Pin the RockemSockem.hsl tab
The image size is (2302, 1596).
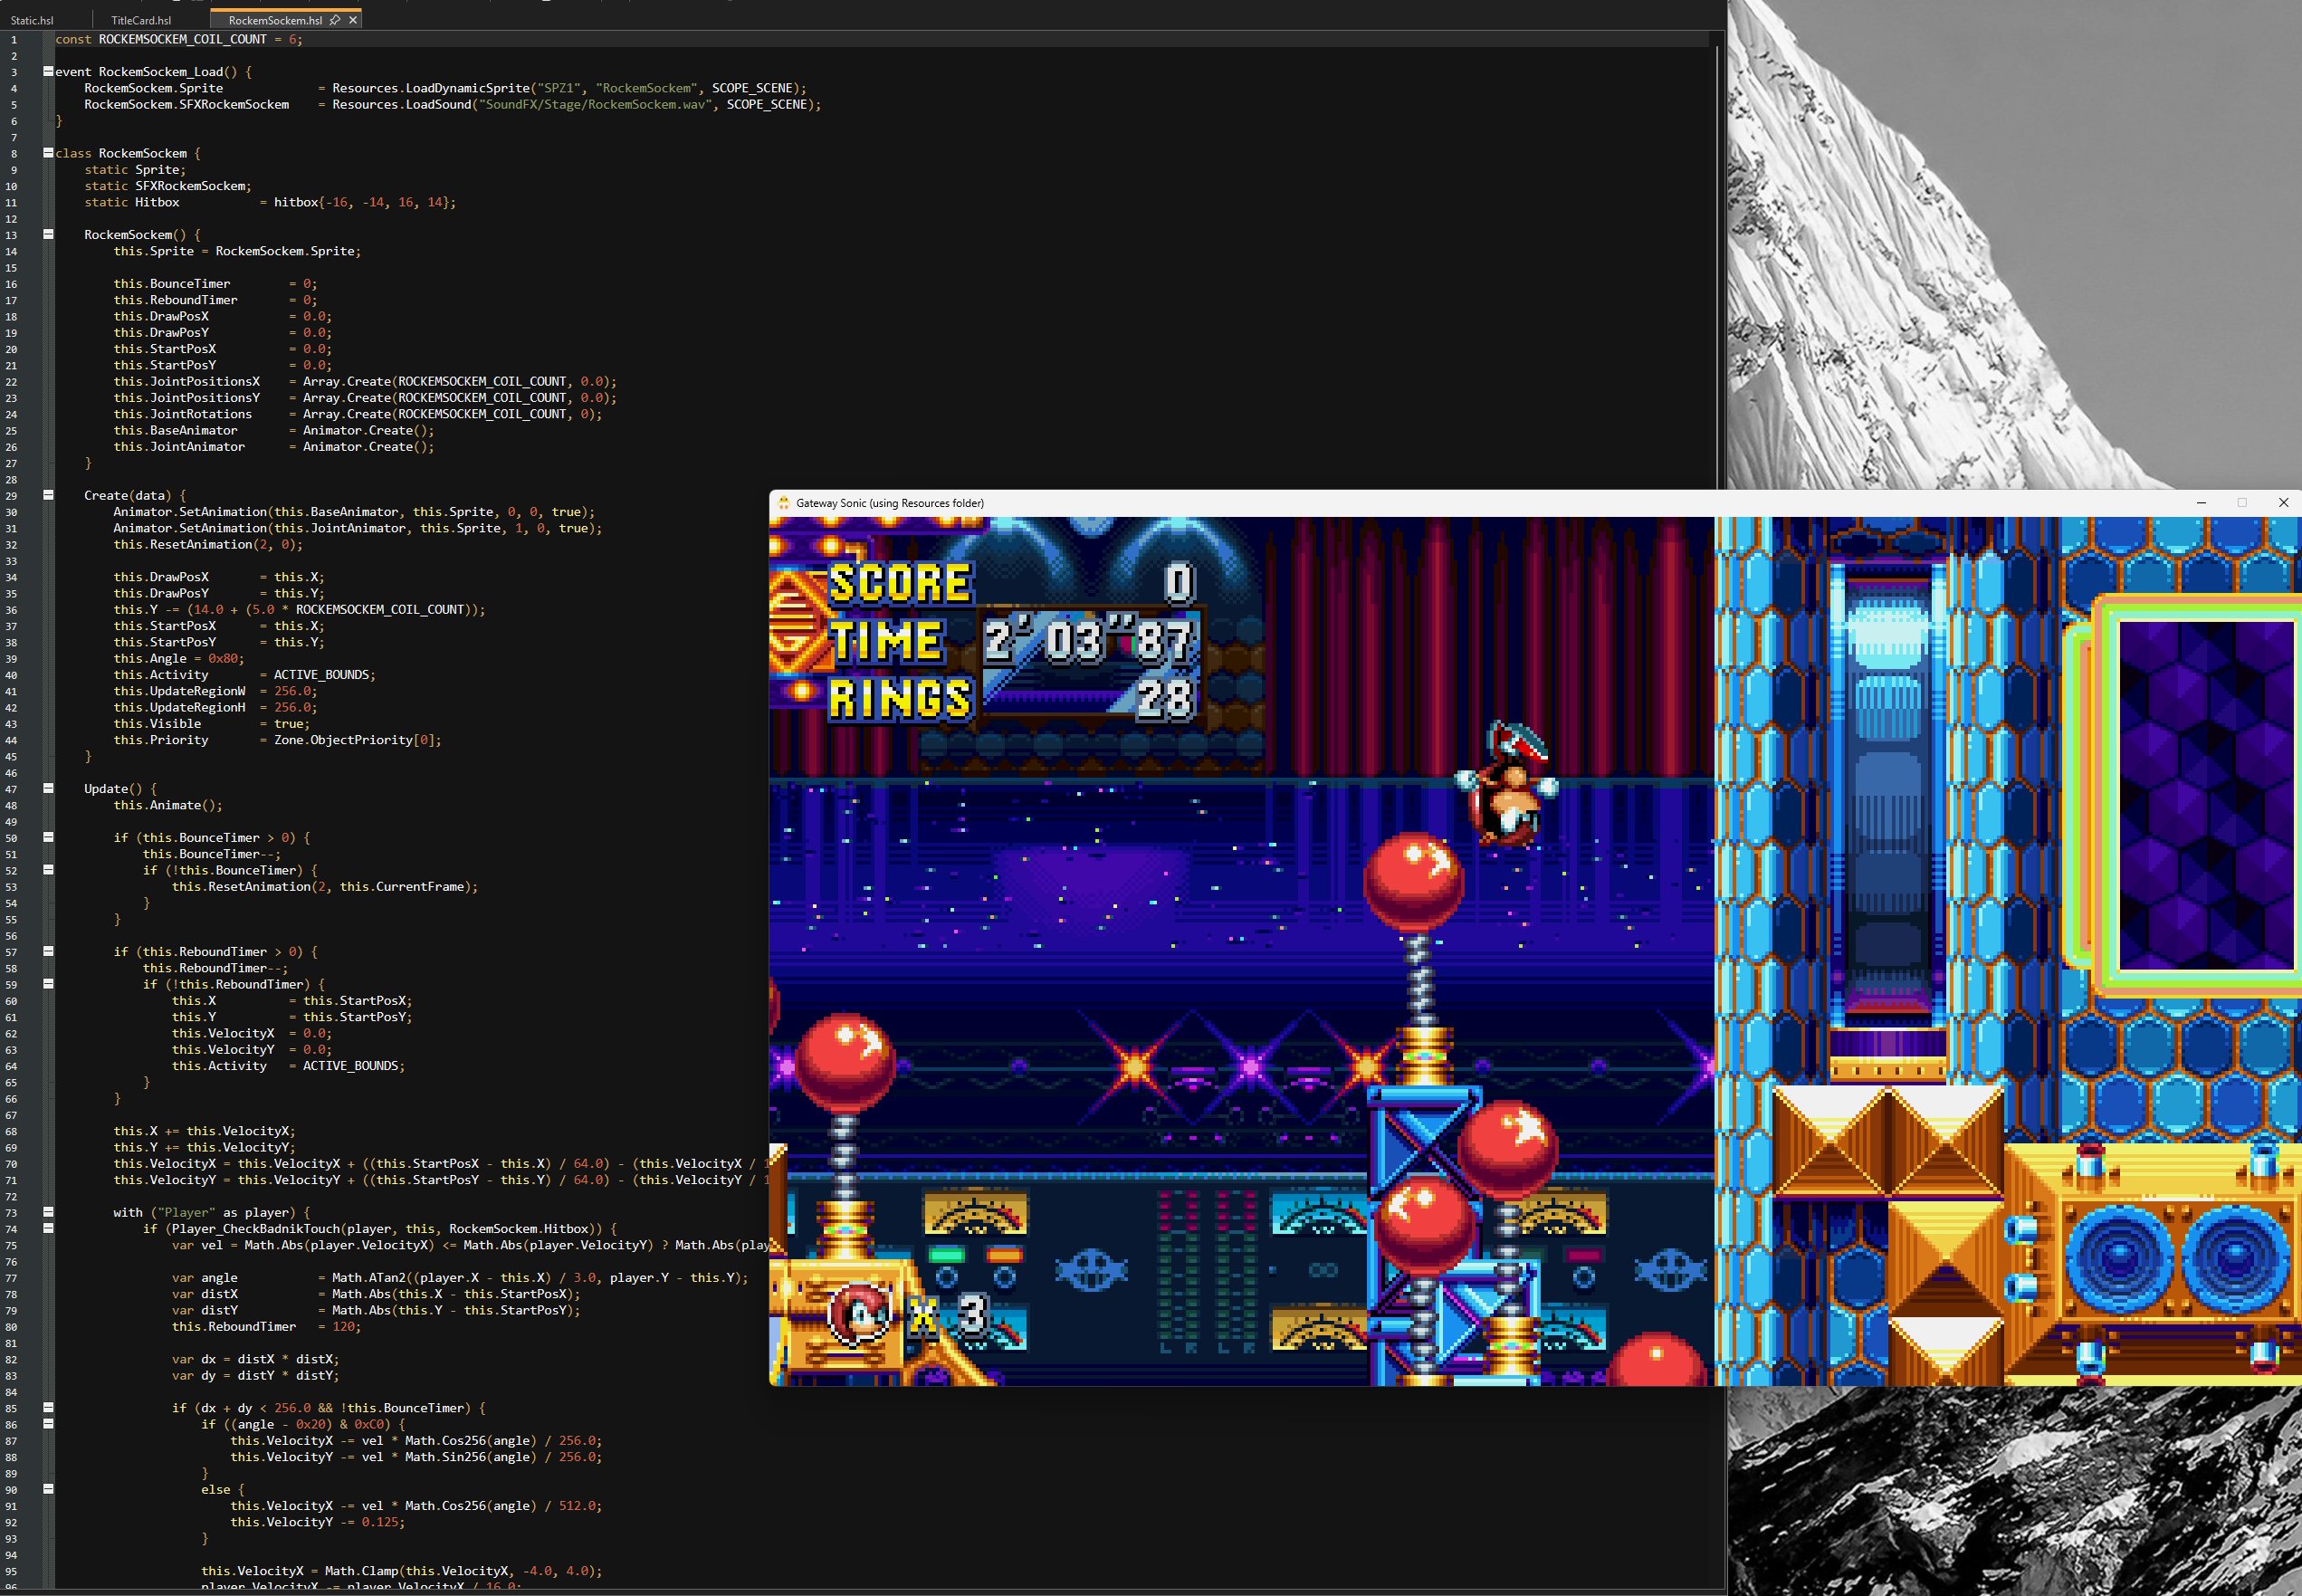coord(335,20)
